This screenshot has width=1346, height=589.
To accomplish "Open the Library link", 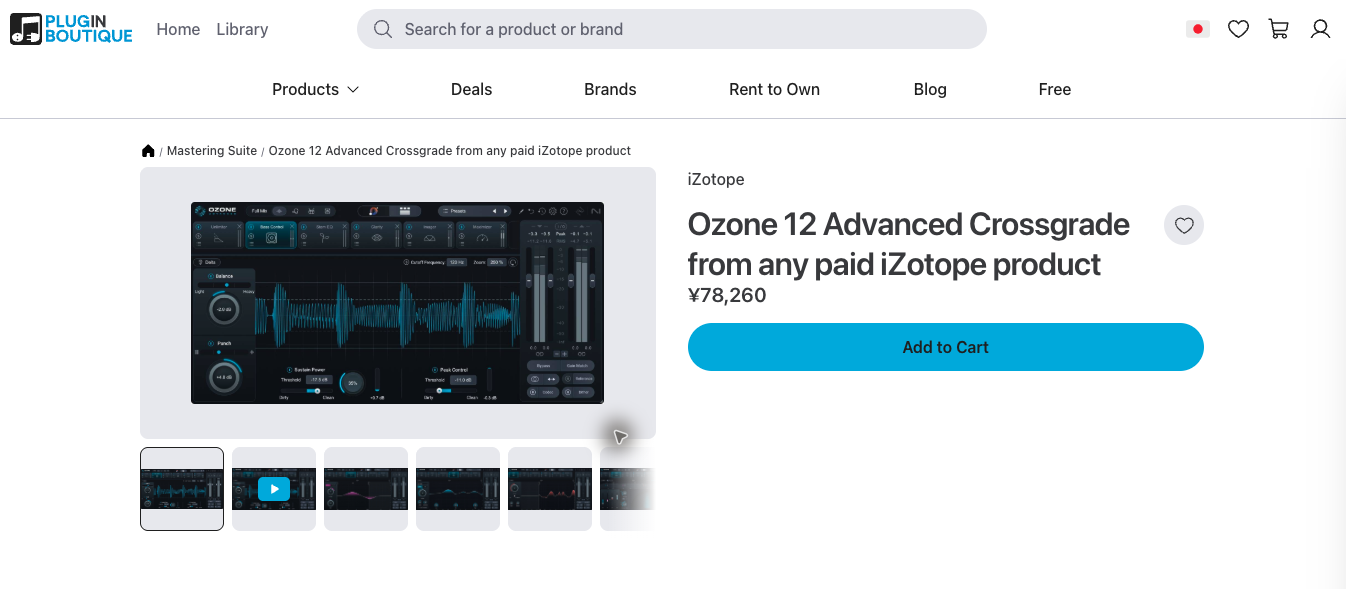I will (x=242, y=29).
